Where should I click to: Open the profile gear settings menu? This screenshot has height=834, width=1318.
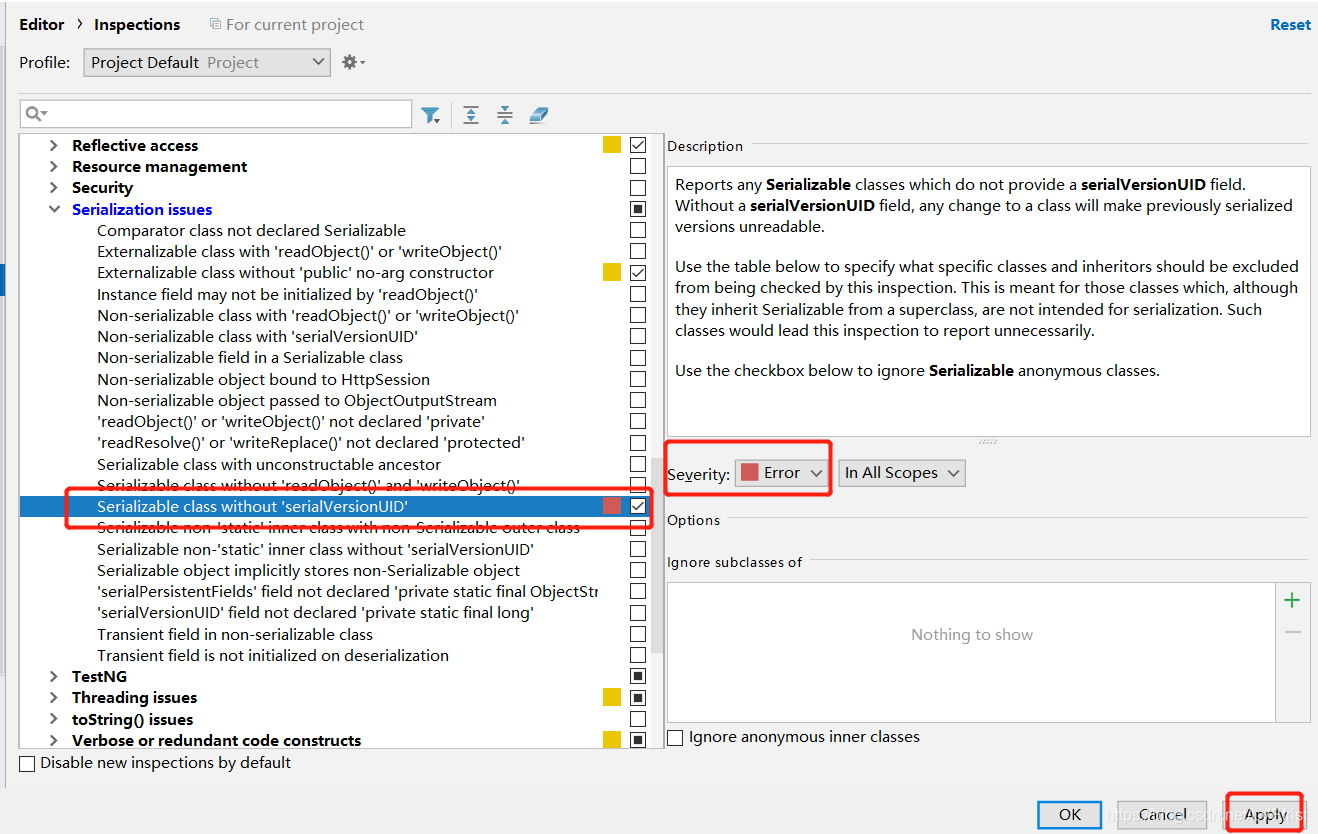tap(353, 62)
